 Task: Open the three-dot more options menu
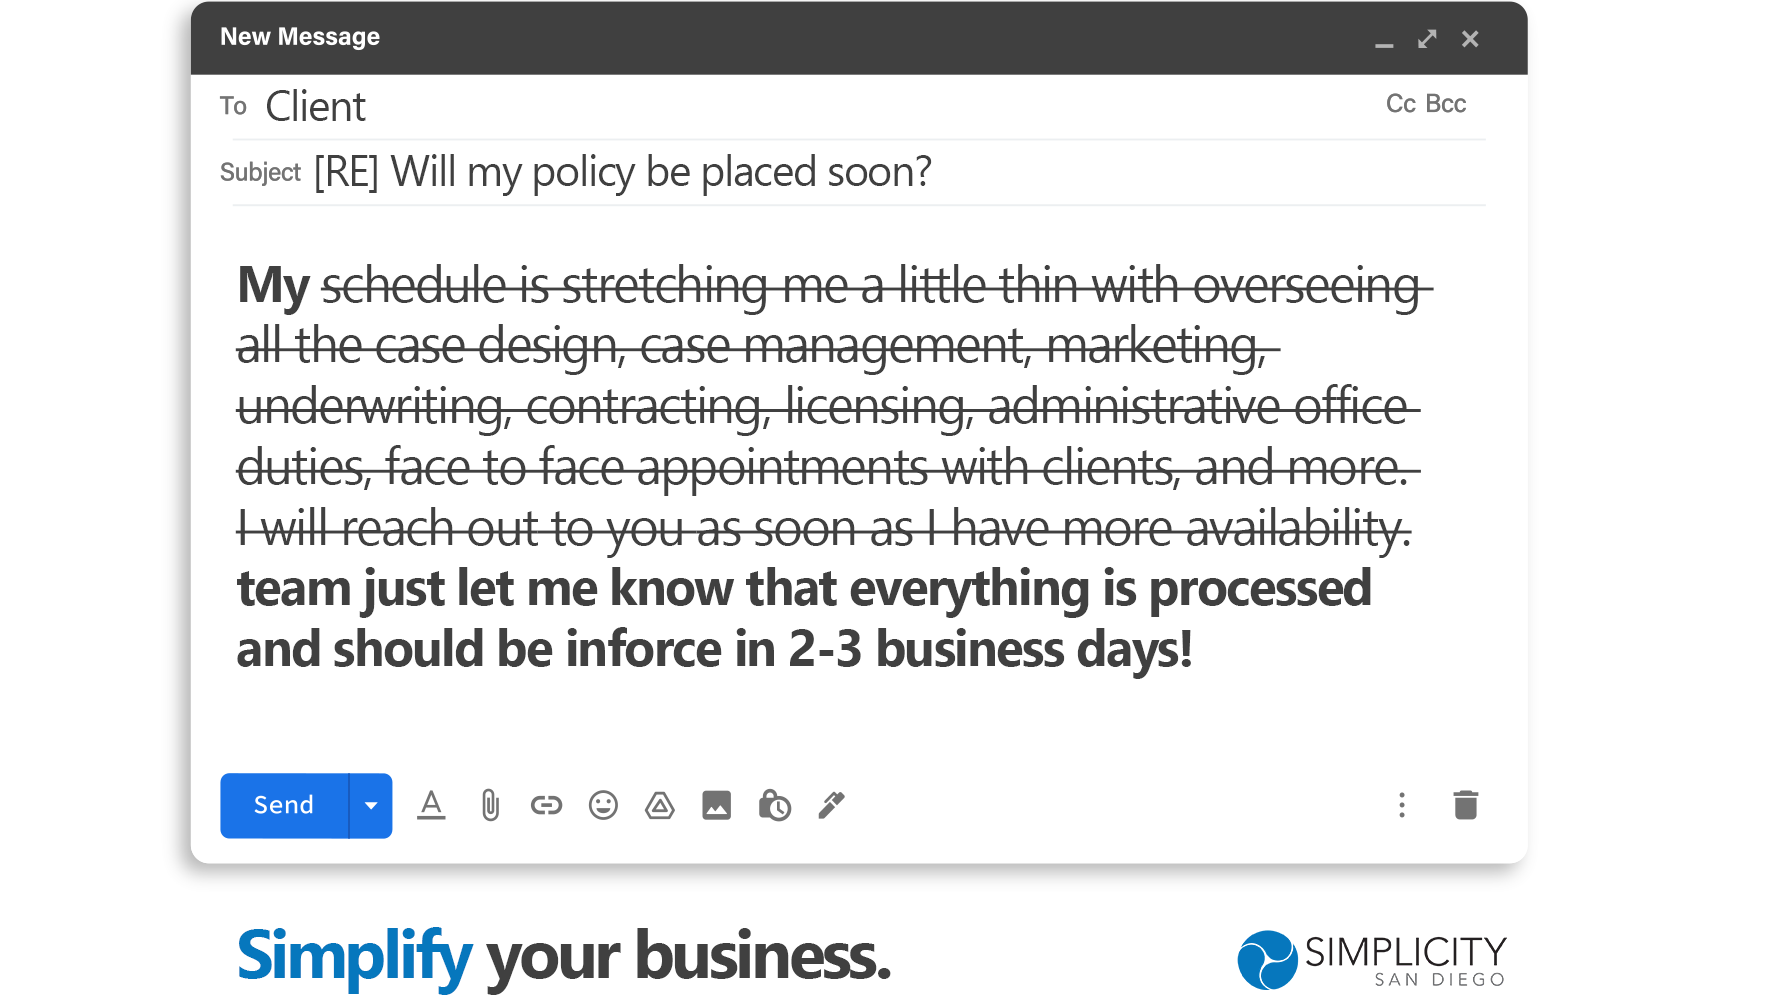pyautogui.click(x=1402, y=805)
